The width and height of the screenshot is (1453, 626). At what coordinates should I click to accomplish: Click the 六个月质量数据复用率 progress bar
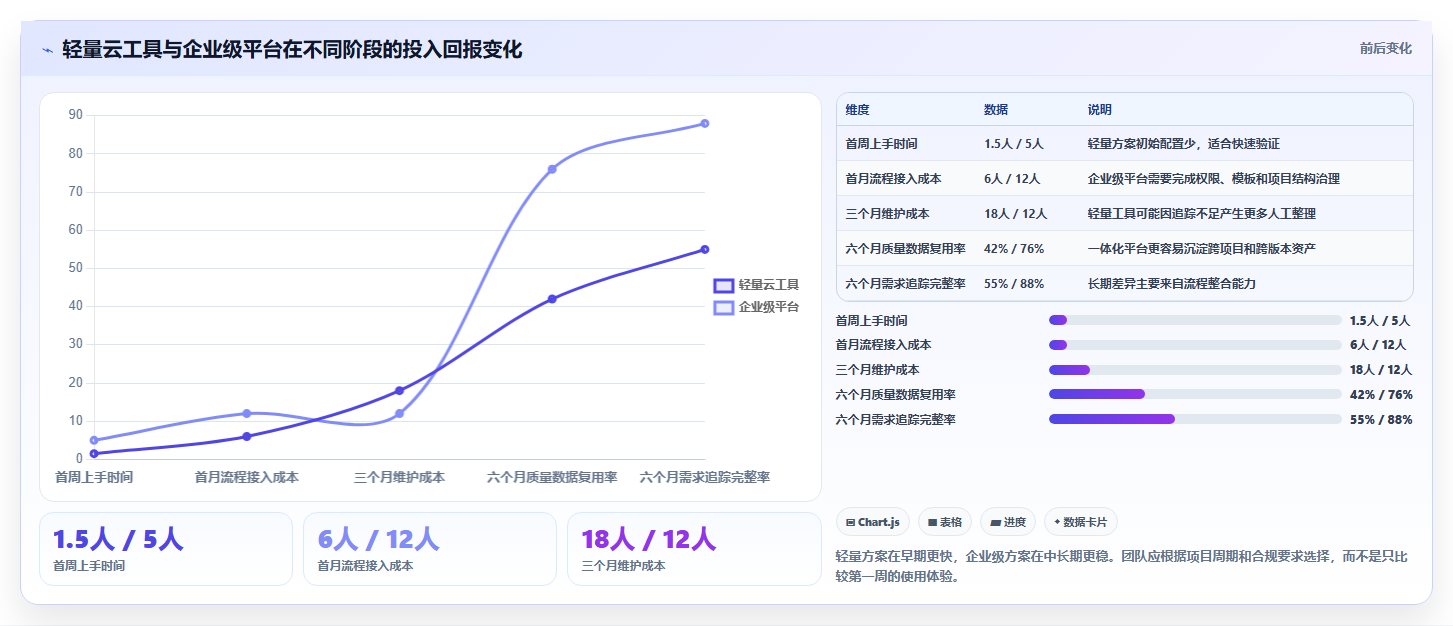pyautogui.click(x=1195, y=394)
